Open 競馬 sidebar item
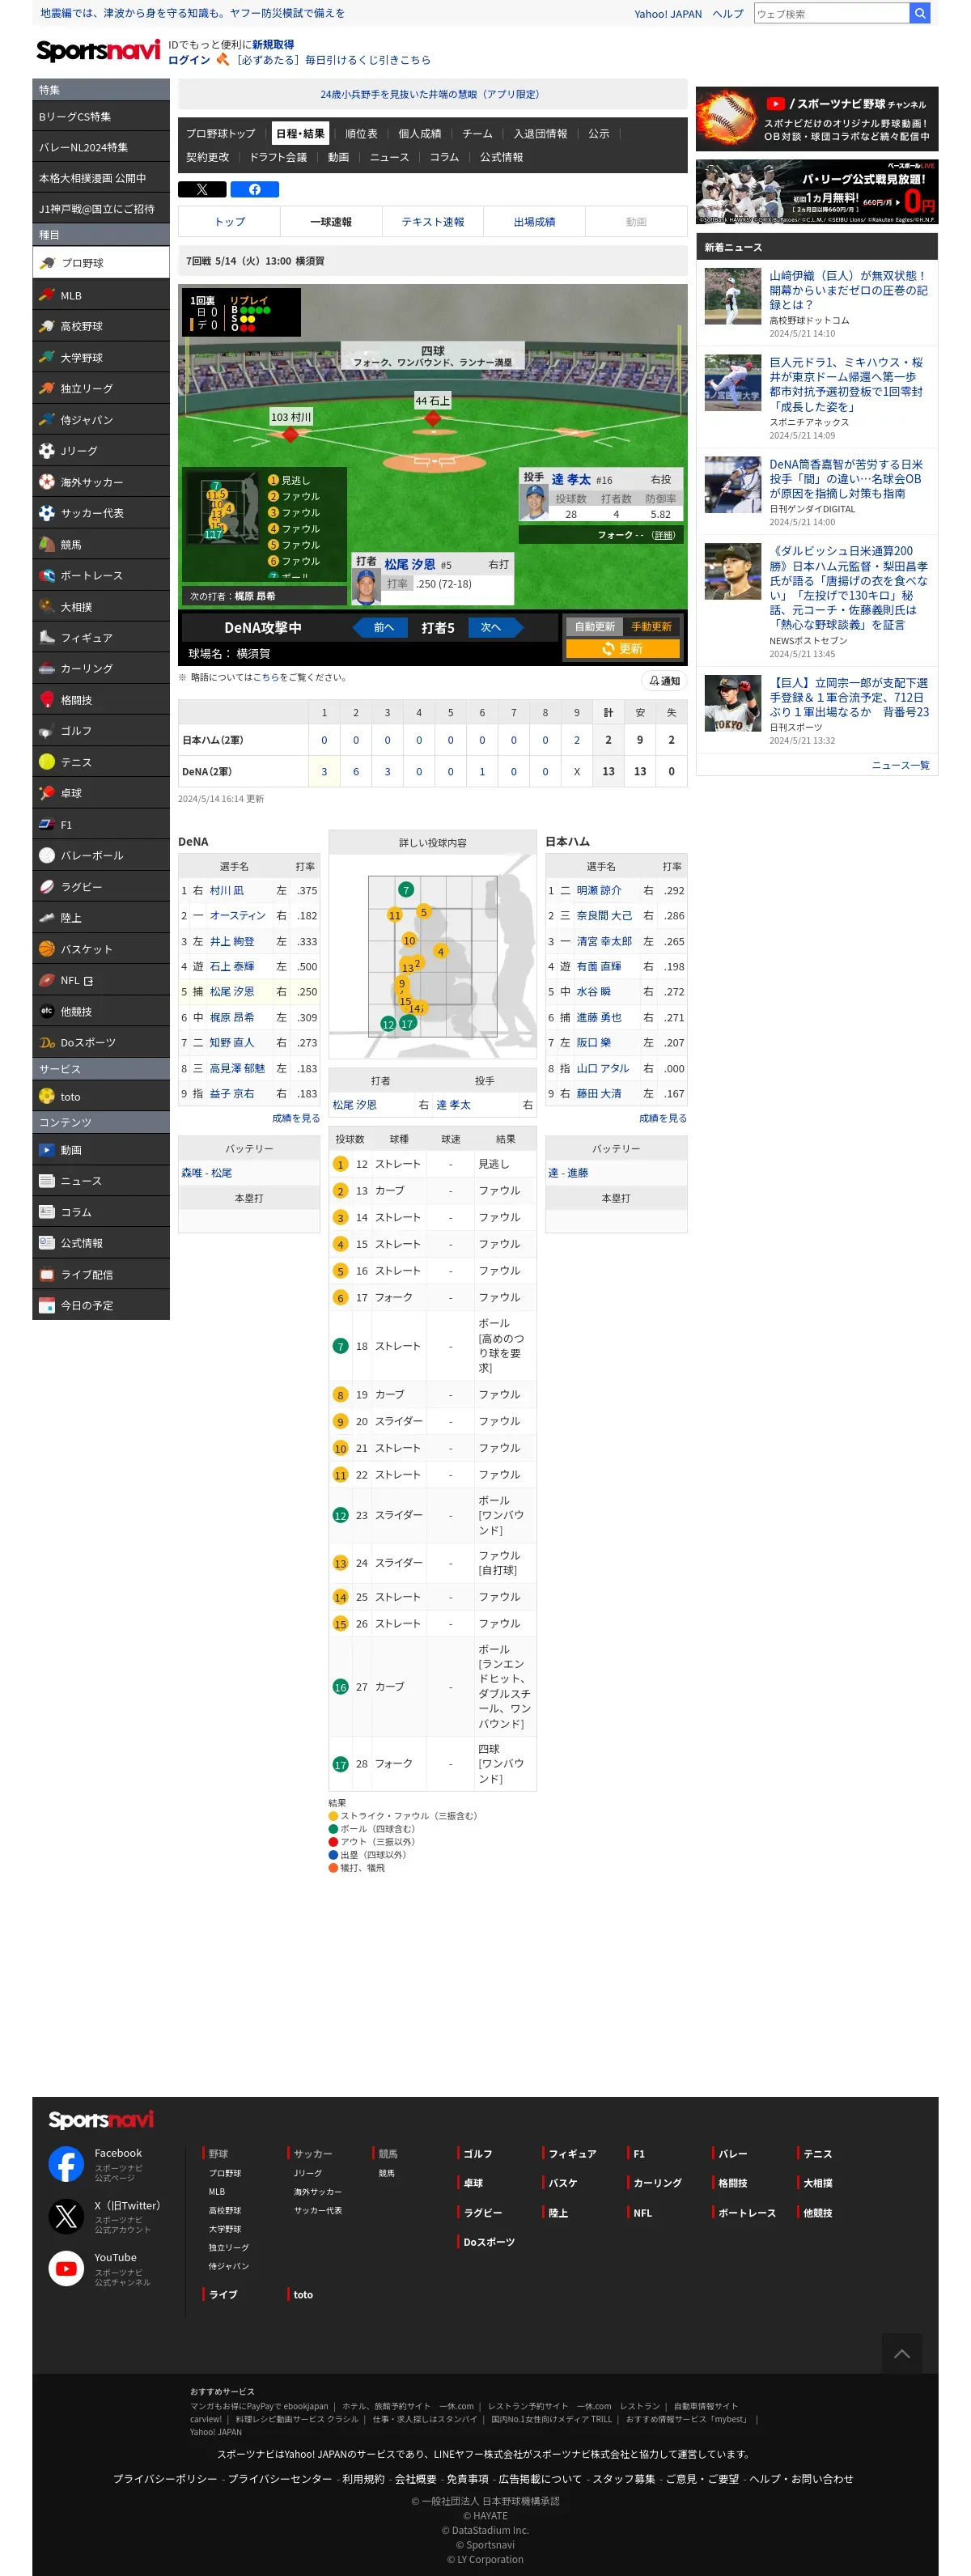The width and height of the screenshot is (971, 2576). (x=101, y=544)
